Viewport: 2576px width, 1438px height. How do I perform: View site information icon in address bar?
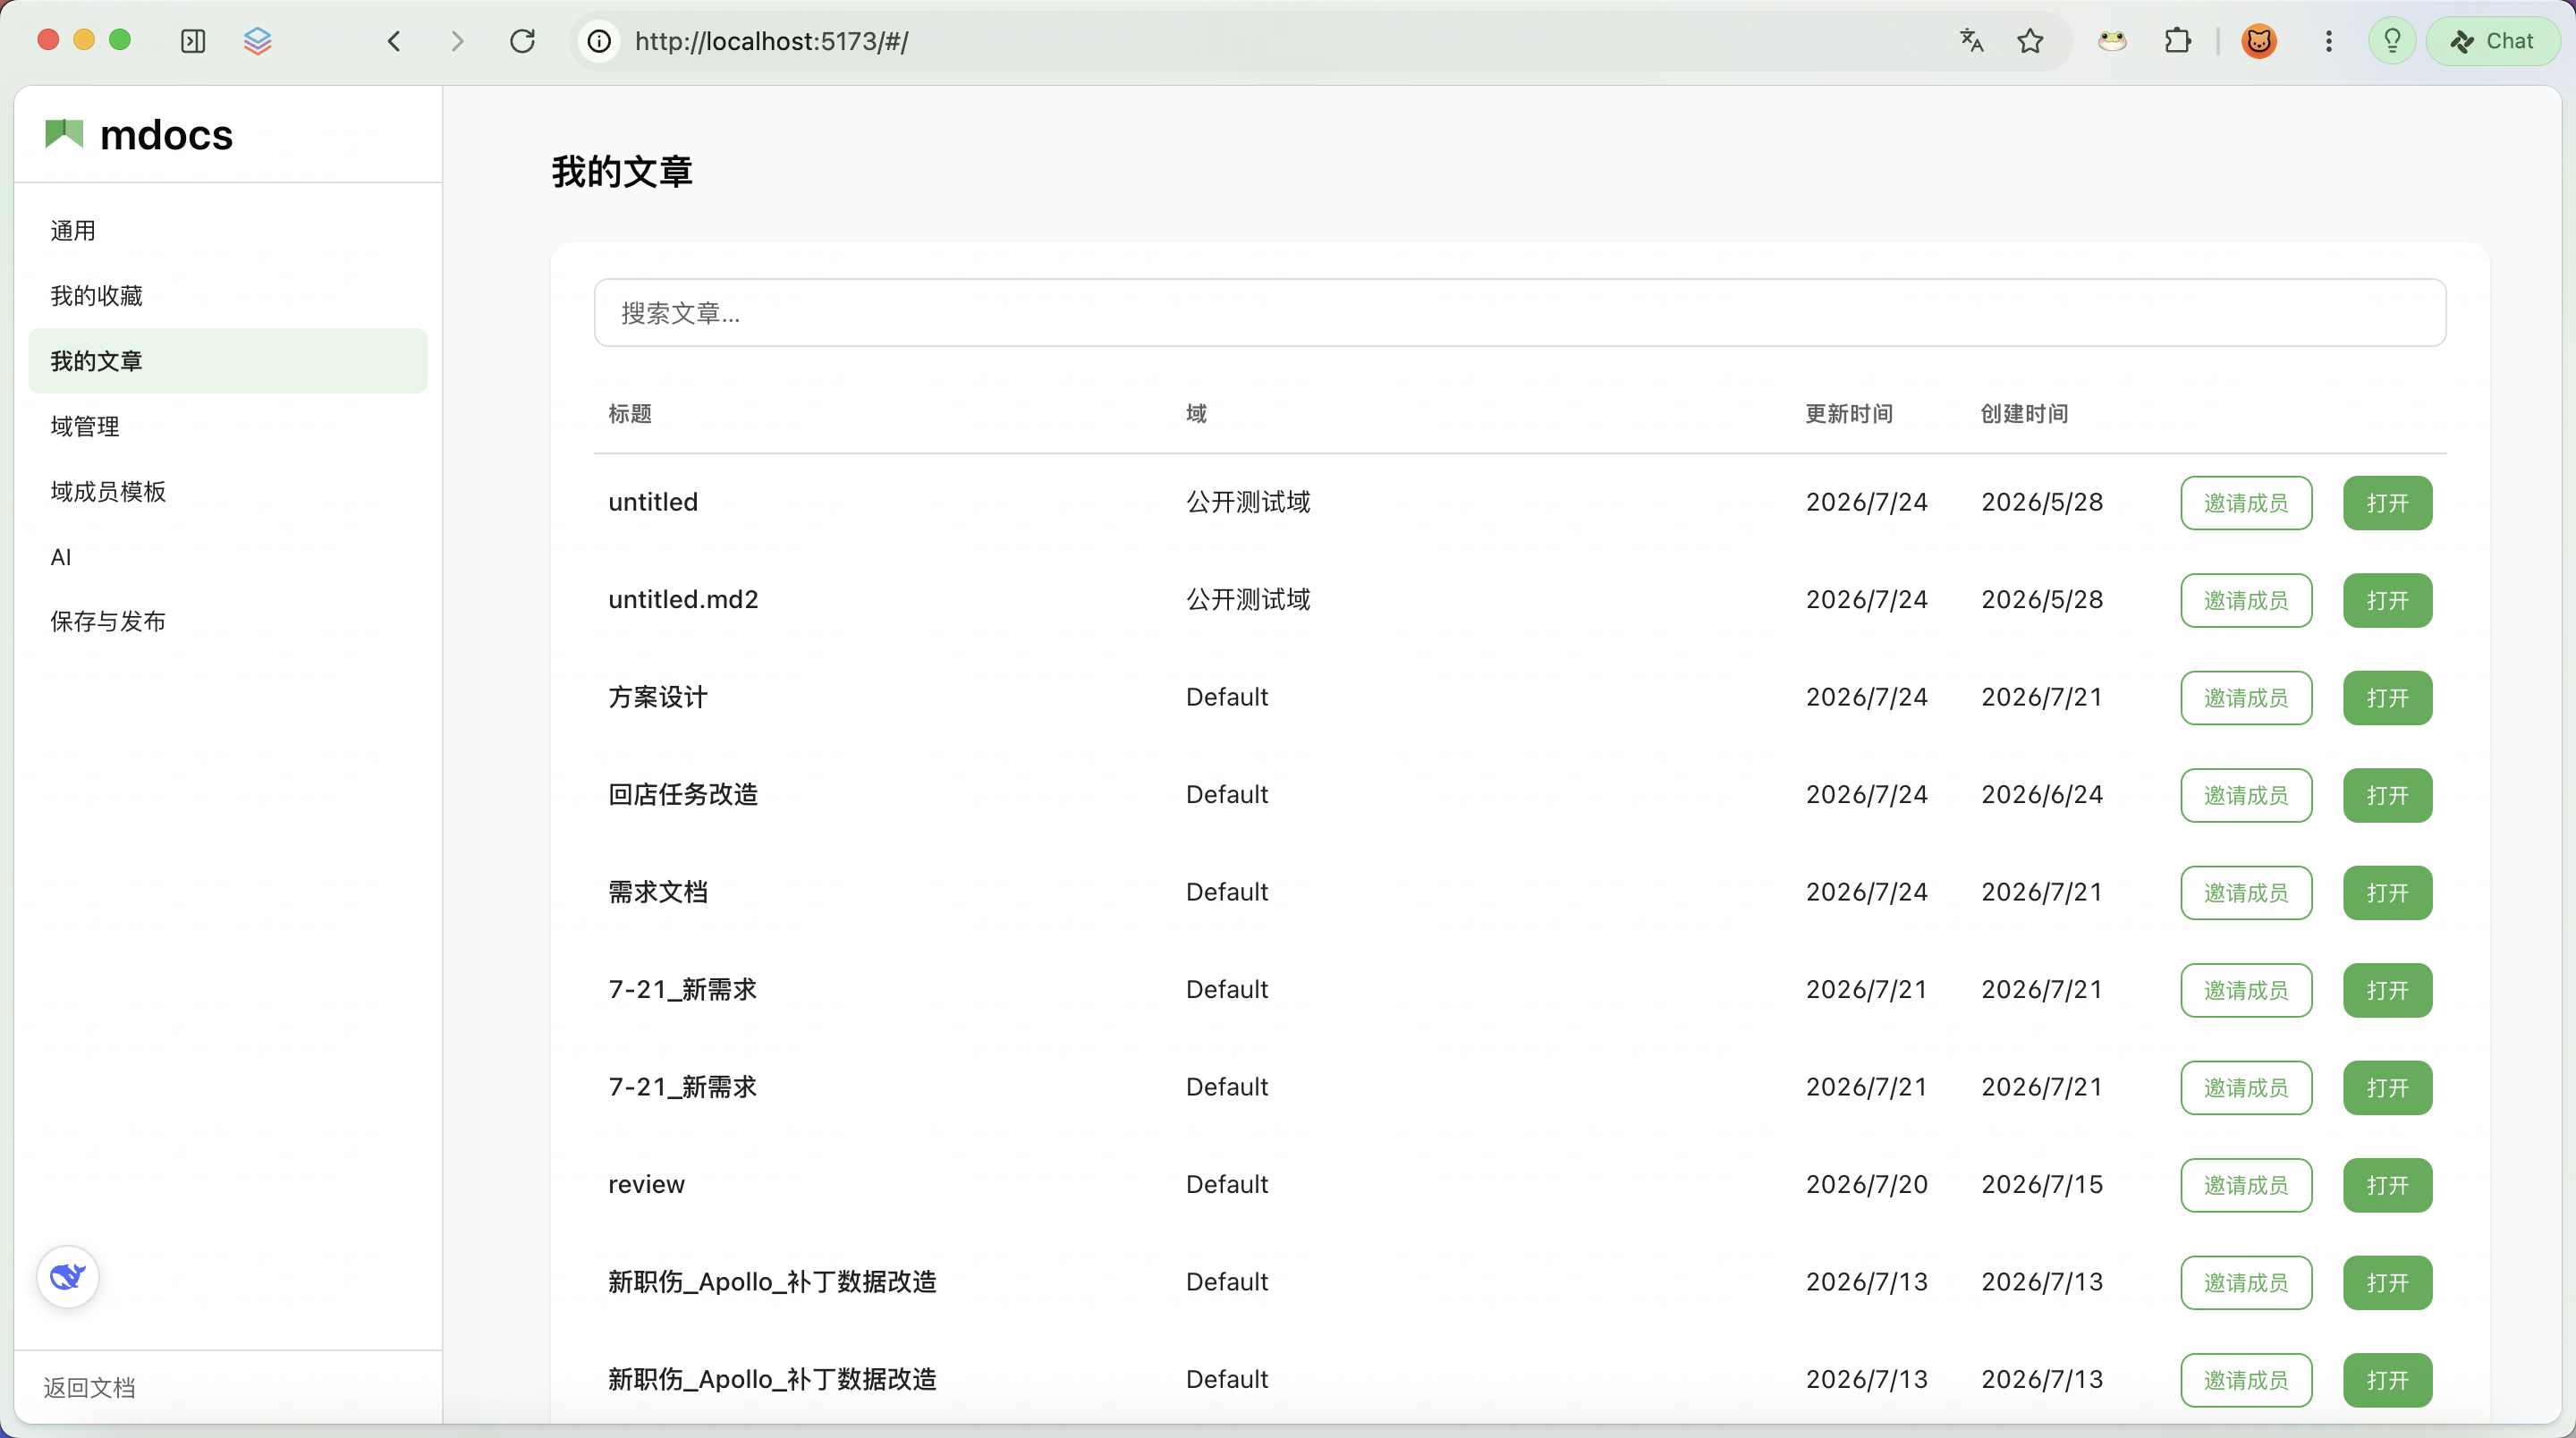click(599, 41)
